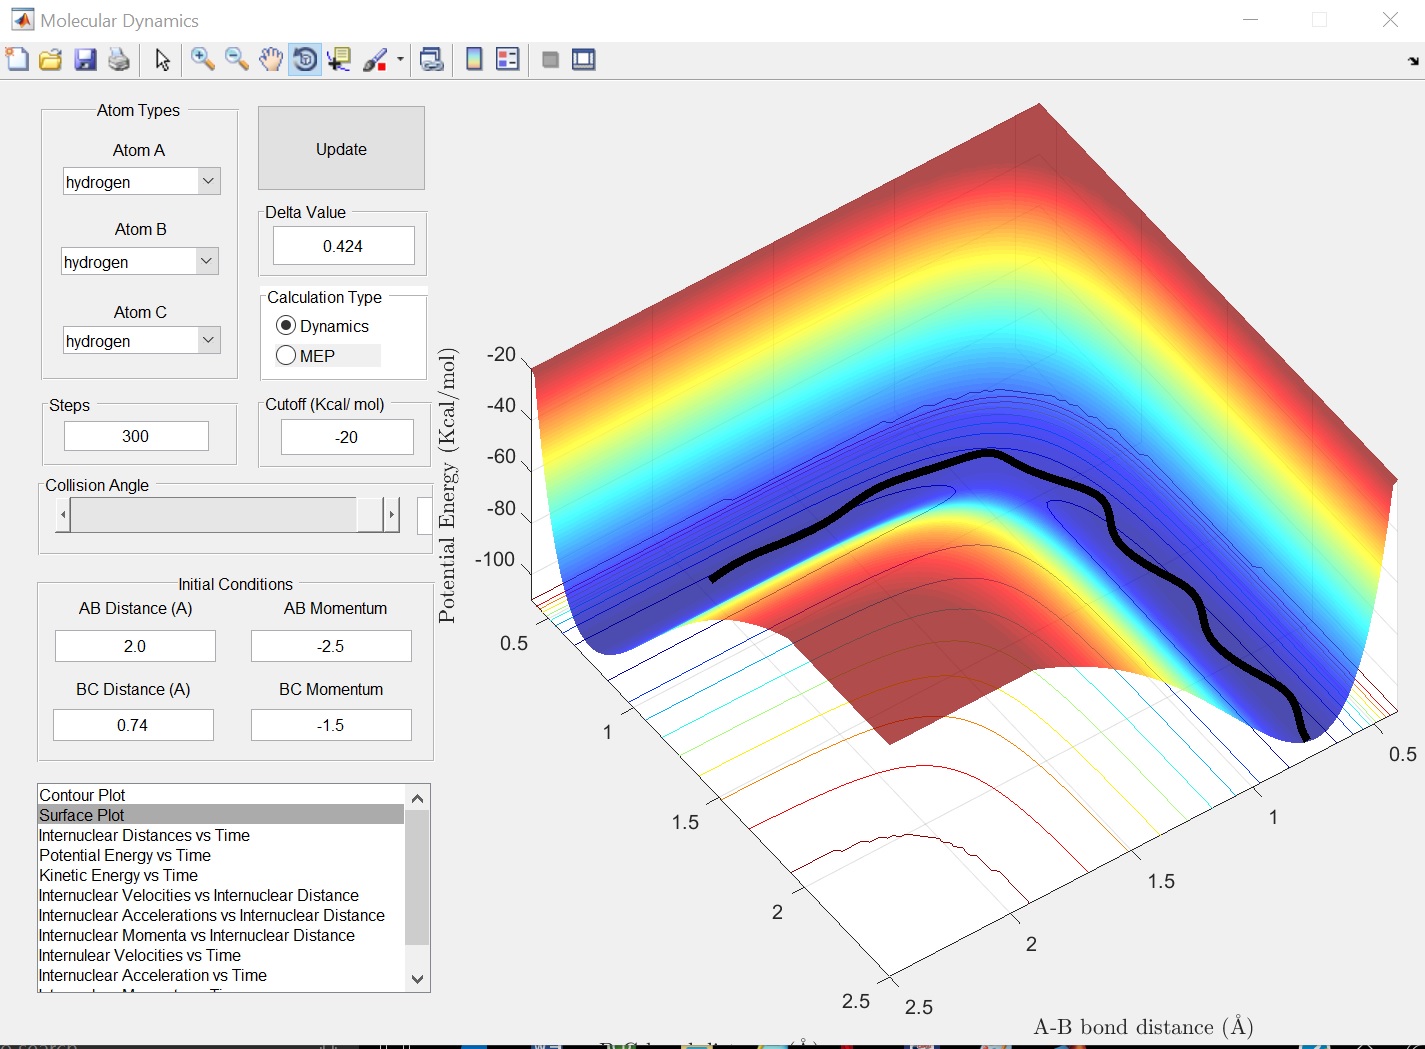Click the Collision Angle slider track

click(x=215, y=515)
